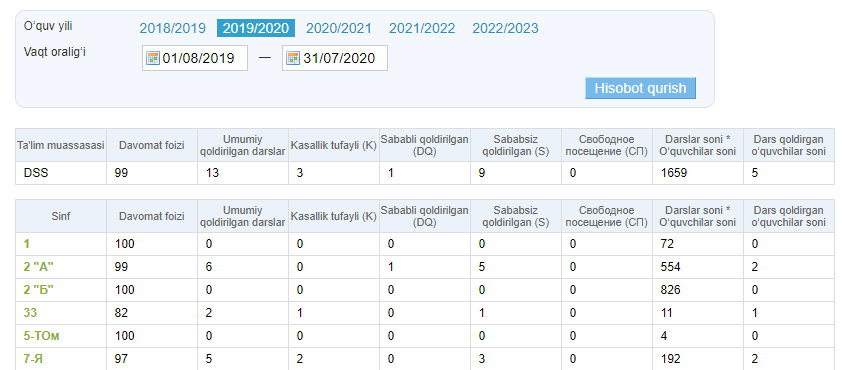Switch to the 2021/2022 school year

coord(422,28)
